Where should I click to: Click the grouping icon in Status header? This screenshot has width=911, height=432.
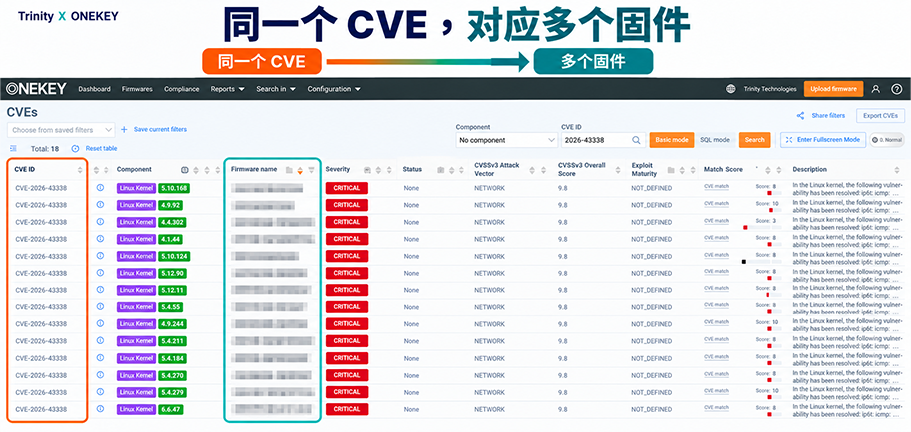pos(440,170)
